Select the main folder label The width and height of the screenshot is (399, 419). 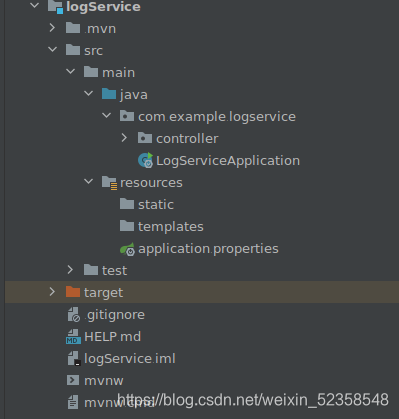pos(119,73)
